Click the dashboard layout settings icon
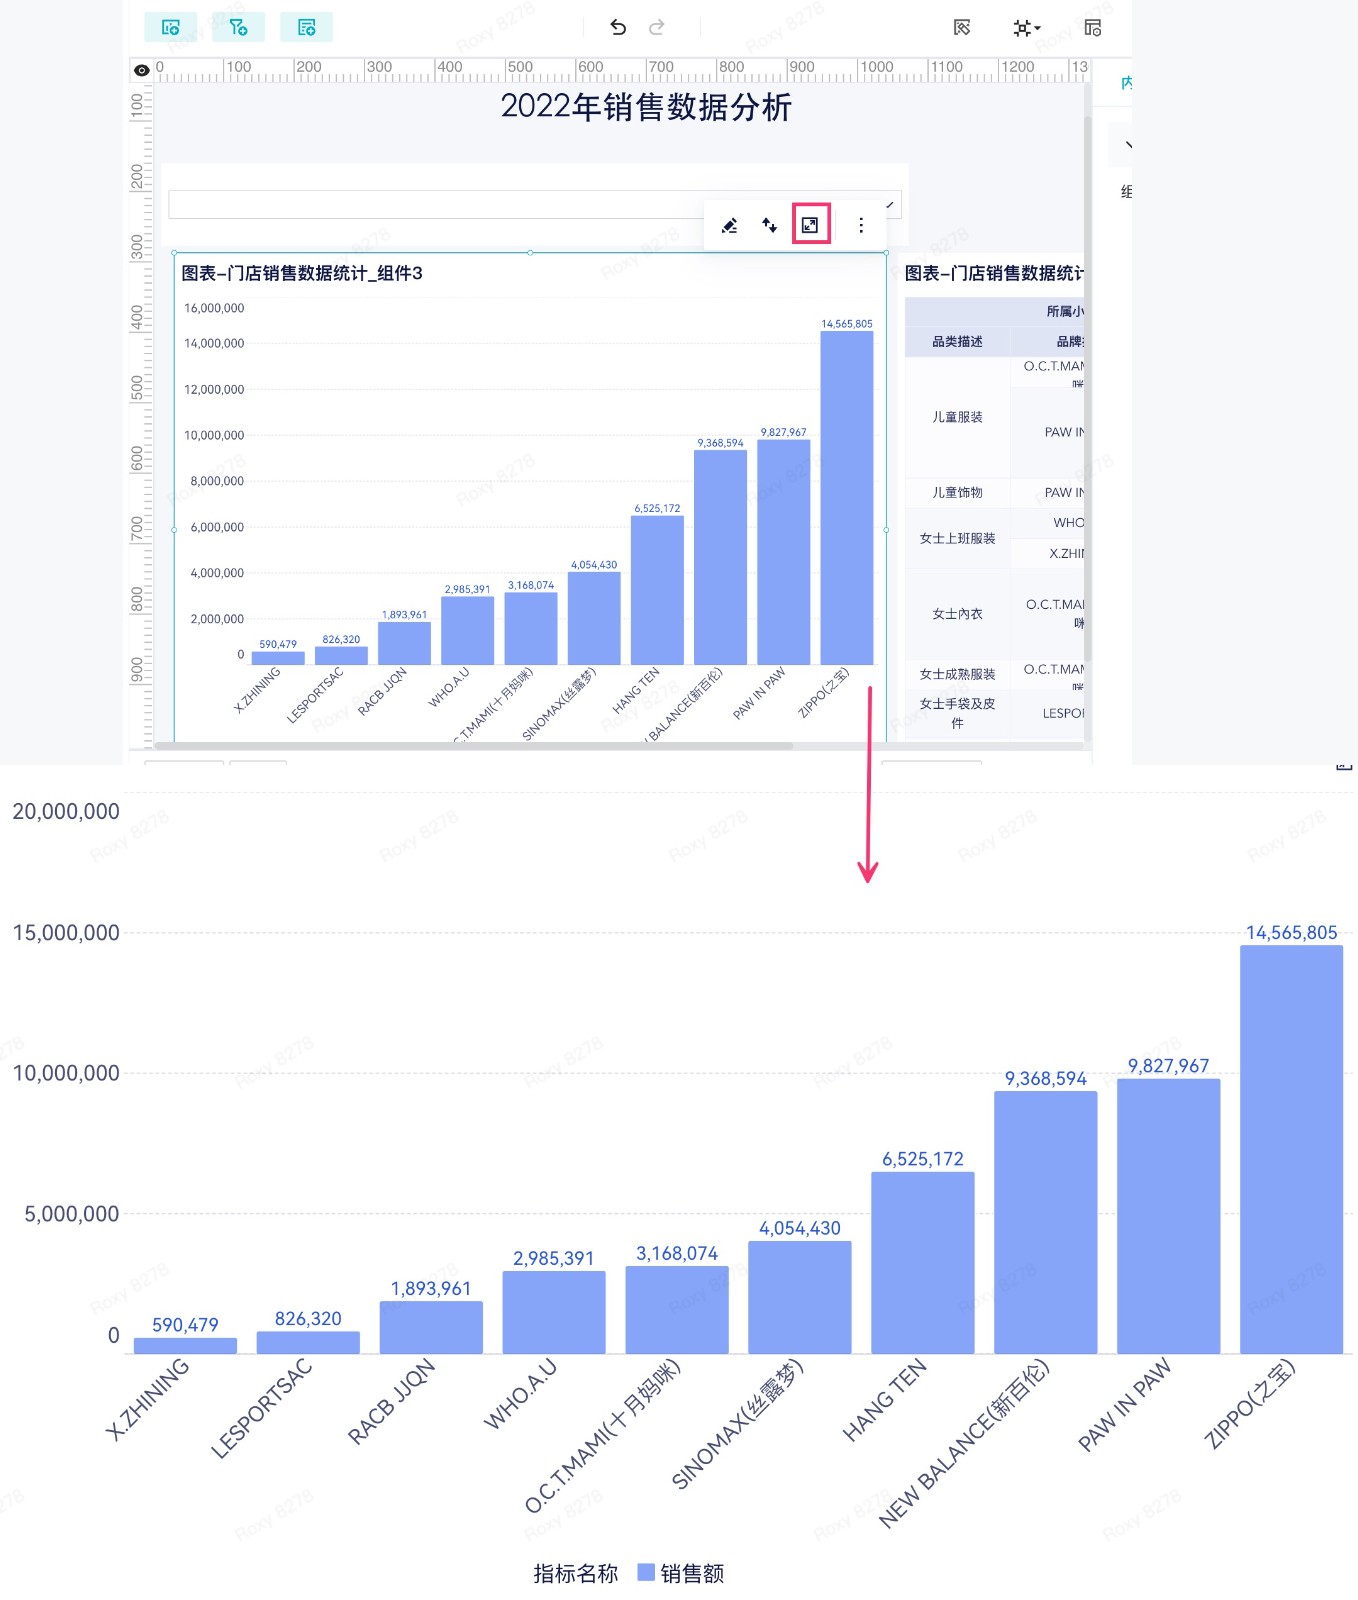Image resolution: width=1358 pixels, height=1600 pixels. click(1093, 28)
